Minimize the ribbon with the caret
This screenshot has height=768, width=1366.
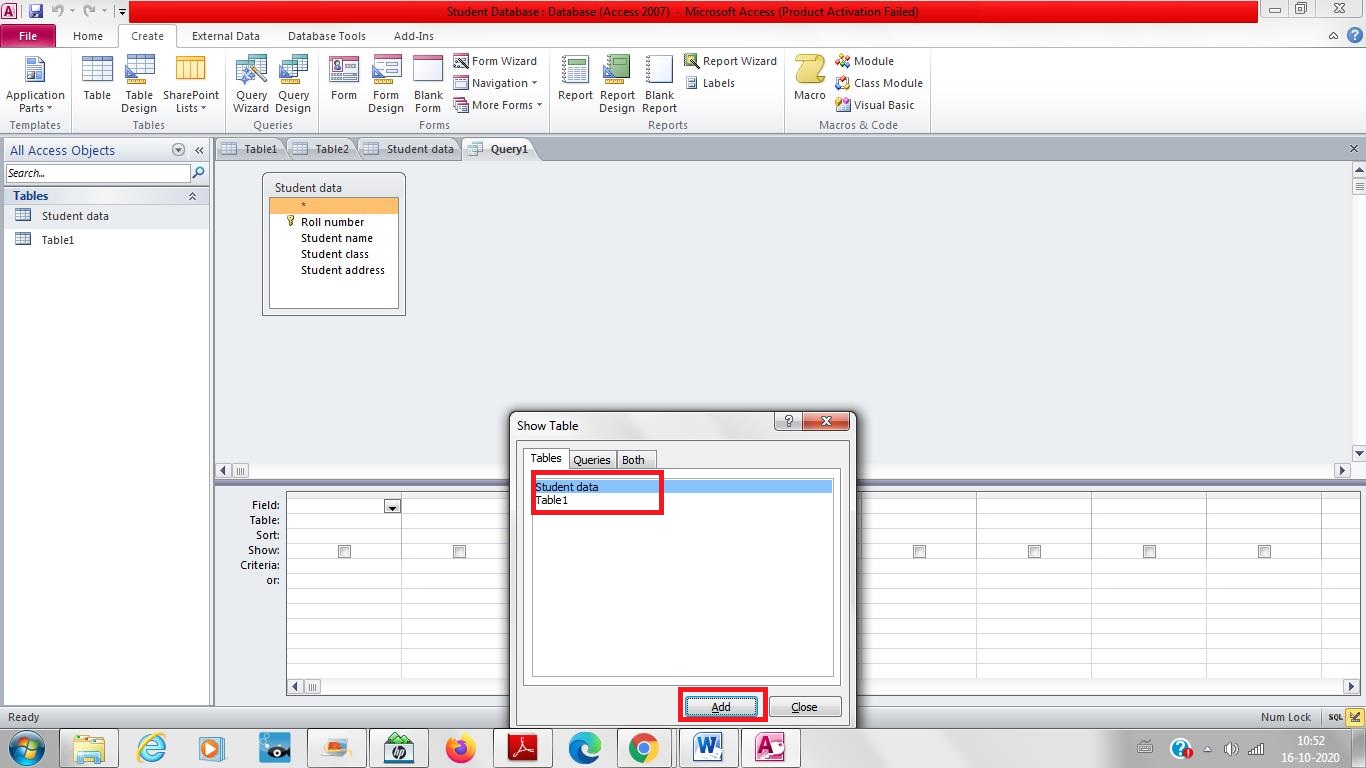tap(1333, 36)
